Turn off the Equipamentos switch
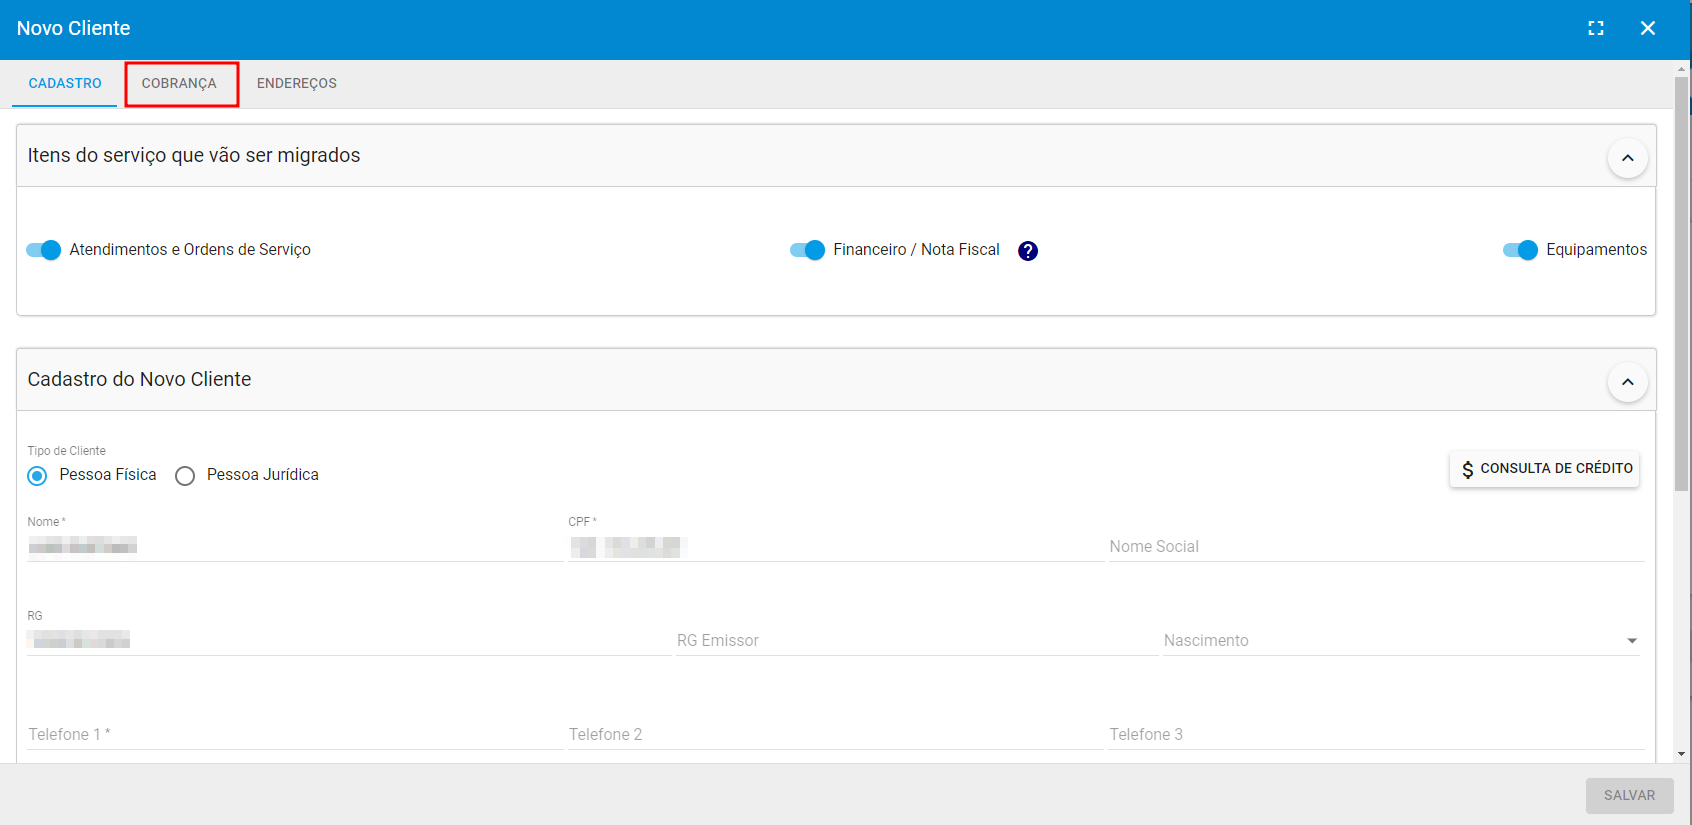The height and width of the screenshot is (825, 1692). [1520, 250]
